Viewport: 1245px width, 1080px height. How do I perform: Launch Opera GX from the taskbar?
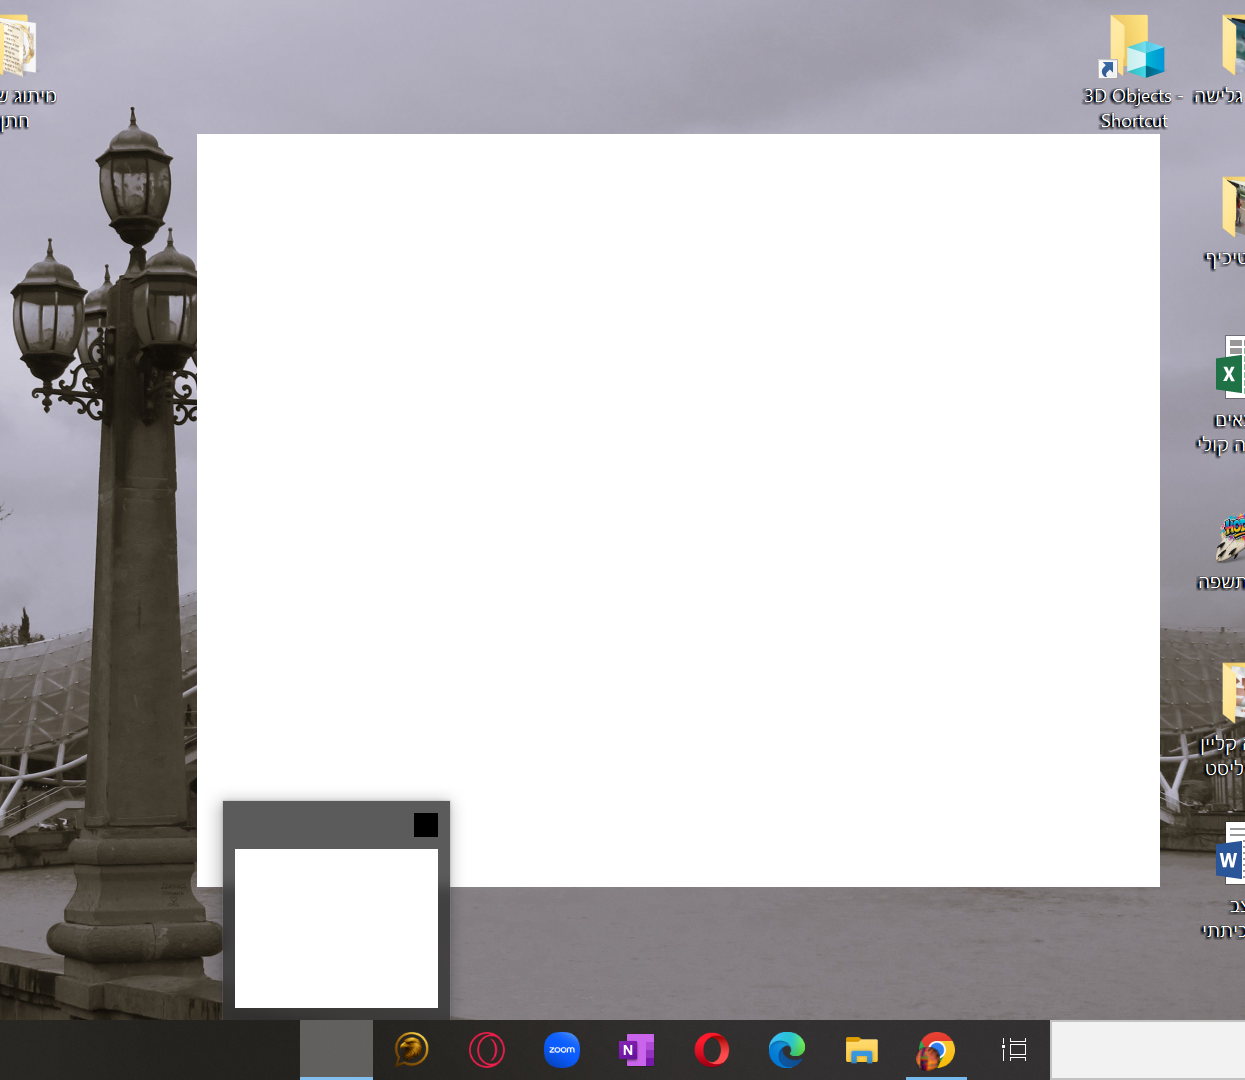pos(487,1050)
